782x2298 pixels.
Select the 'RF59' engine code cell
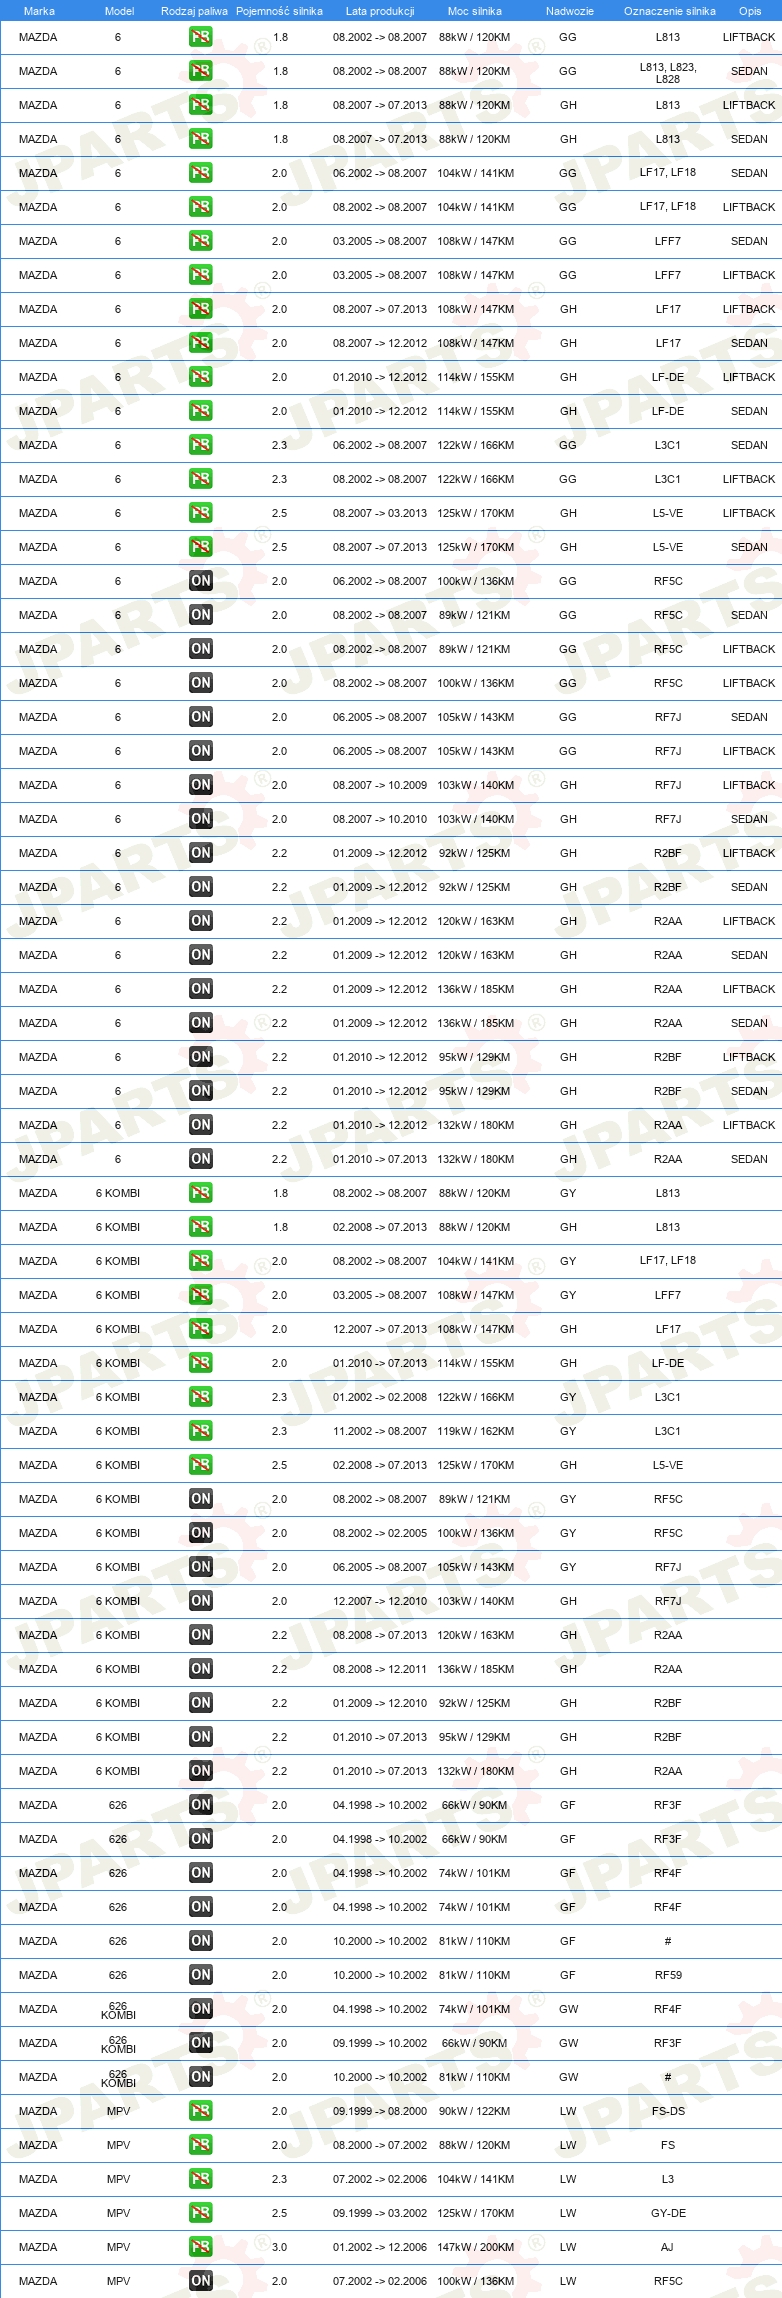(668, 1975)
